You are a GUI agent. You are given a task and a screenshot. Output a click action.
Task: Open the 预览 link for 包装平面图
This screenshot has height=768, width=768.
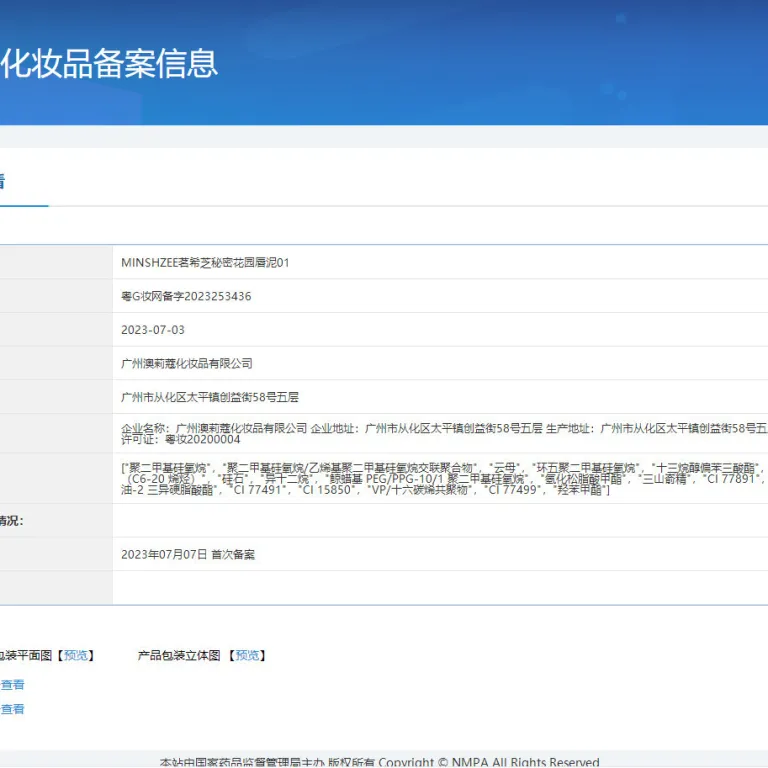click(x=75, y=655)
